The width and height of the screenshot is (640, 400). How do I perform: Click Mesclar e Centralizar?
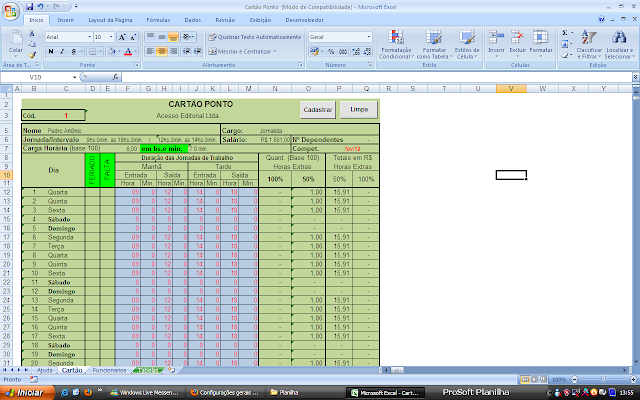[240, 51]
